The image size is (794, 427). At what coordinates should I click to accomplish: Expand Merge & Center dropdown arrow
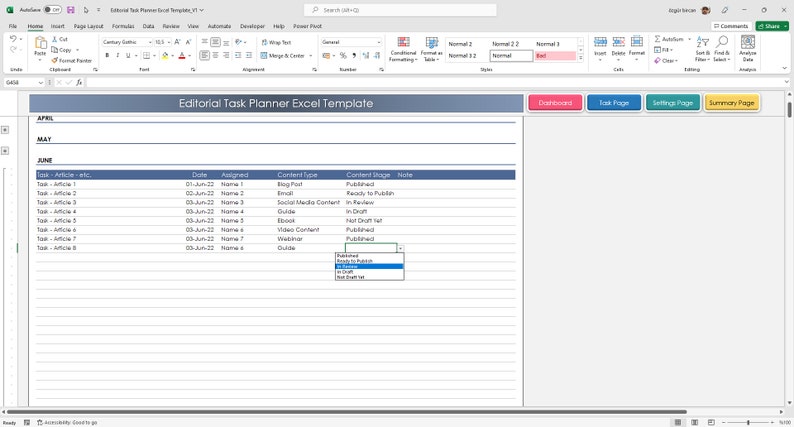[310, 56]
